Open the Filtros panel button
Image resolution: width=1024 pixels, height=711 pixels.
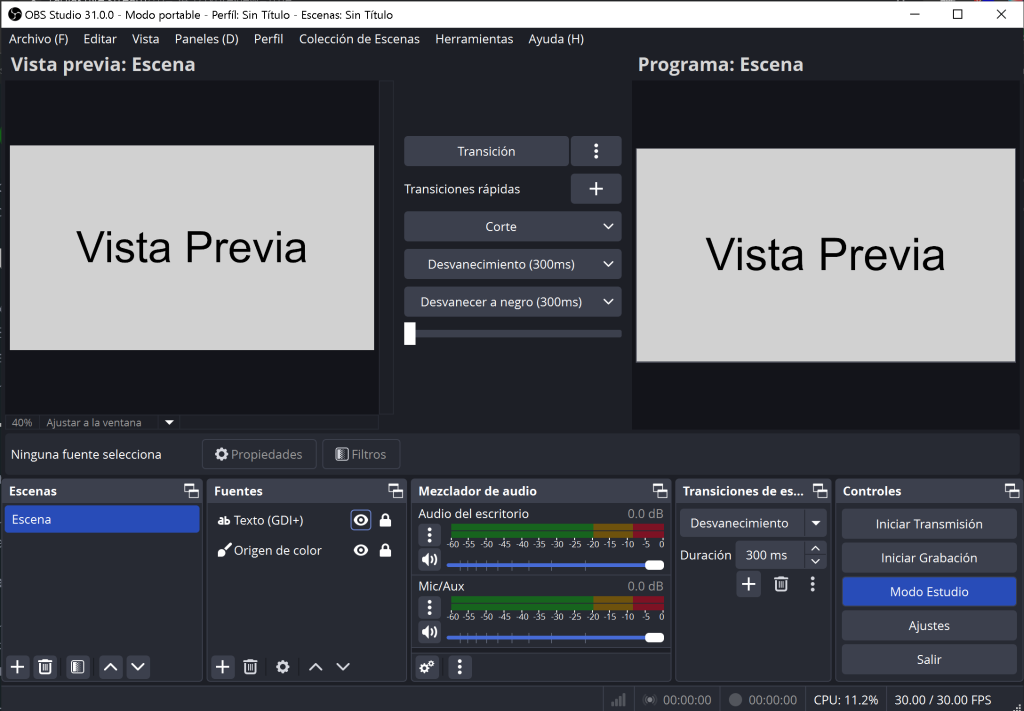tap(361, 453)
